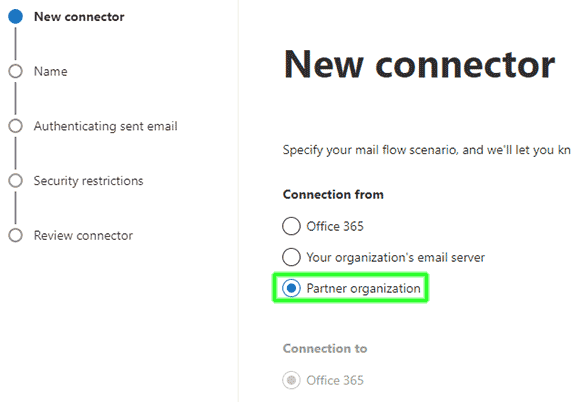The width and height of the screenshot is (571, 402).
Task: Click the Name step circle indicator
Action: (15, 71)
